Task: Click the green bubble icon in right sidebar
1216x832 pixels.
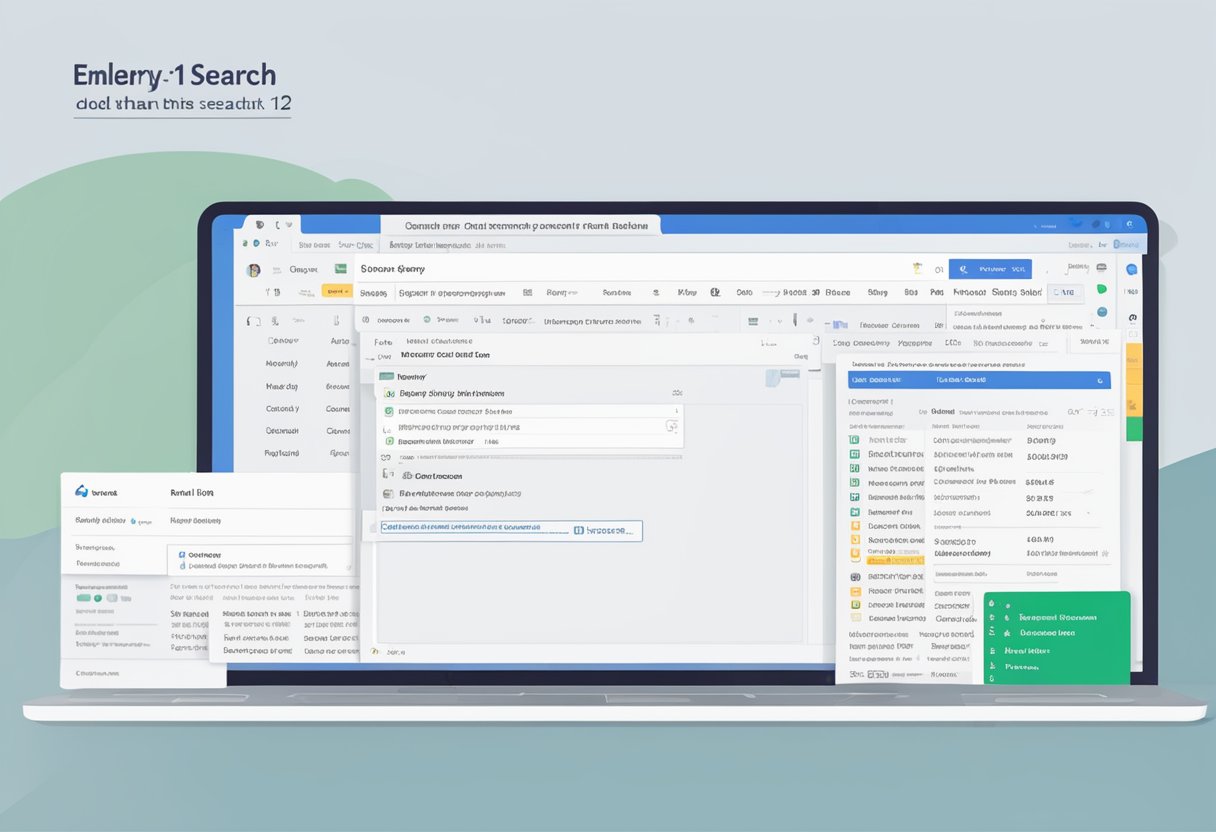Action: [x=1102, y=290]
